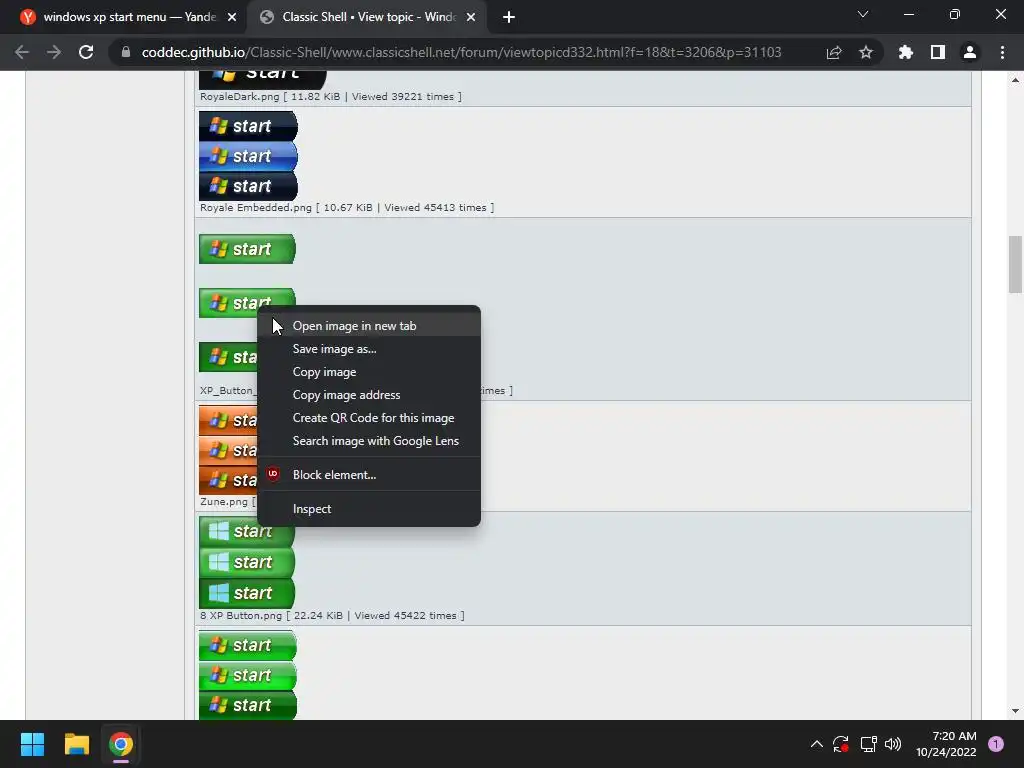Choose Open image in new tab
The width and height of the screenshot is (1024, 768).
click(x=369, y=325)
